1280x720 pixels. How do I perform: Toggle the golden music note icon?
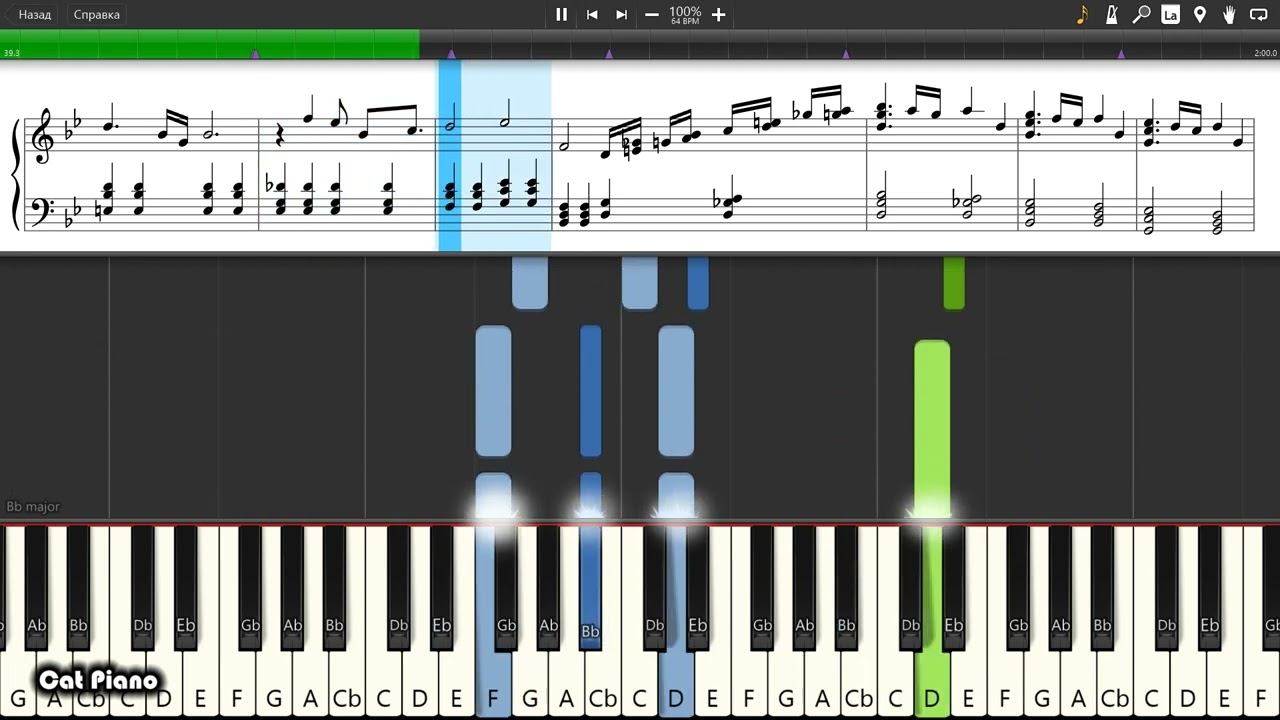tap(1082, 14)
